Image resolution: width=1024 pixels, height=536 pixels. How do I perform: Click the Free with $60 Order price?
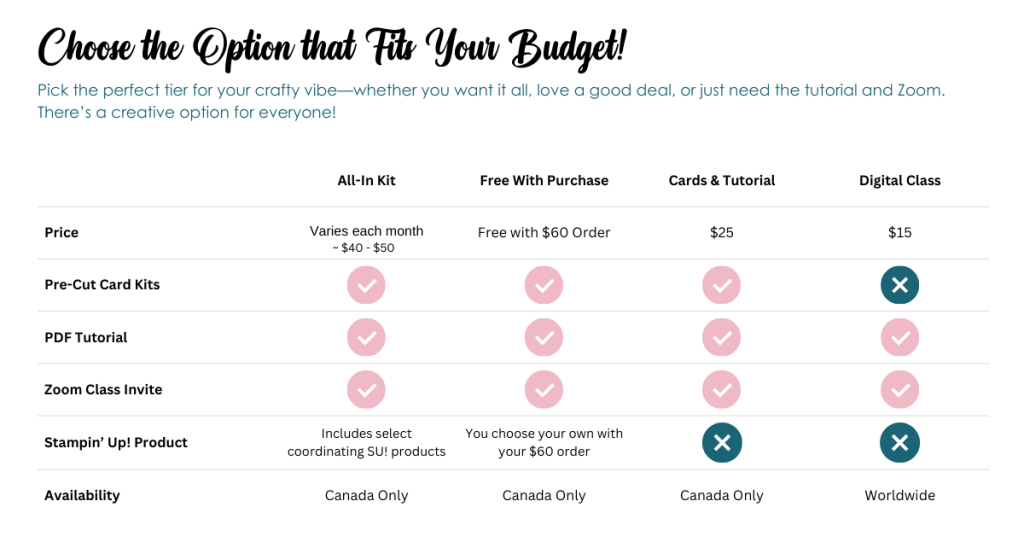[544, 232]
